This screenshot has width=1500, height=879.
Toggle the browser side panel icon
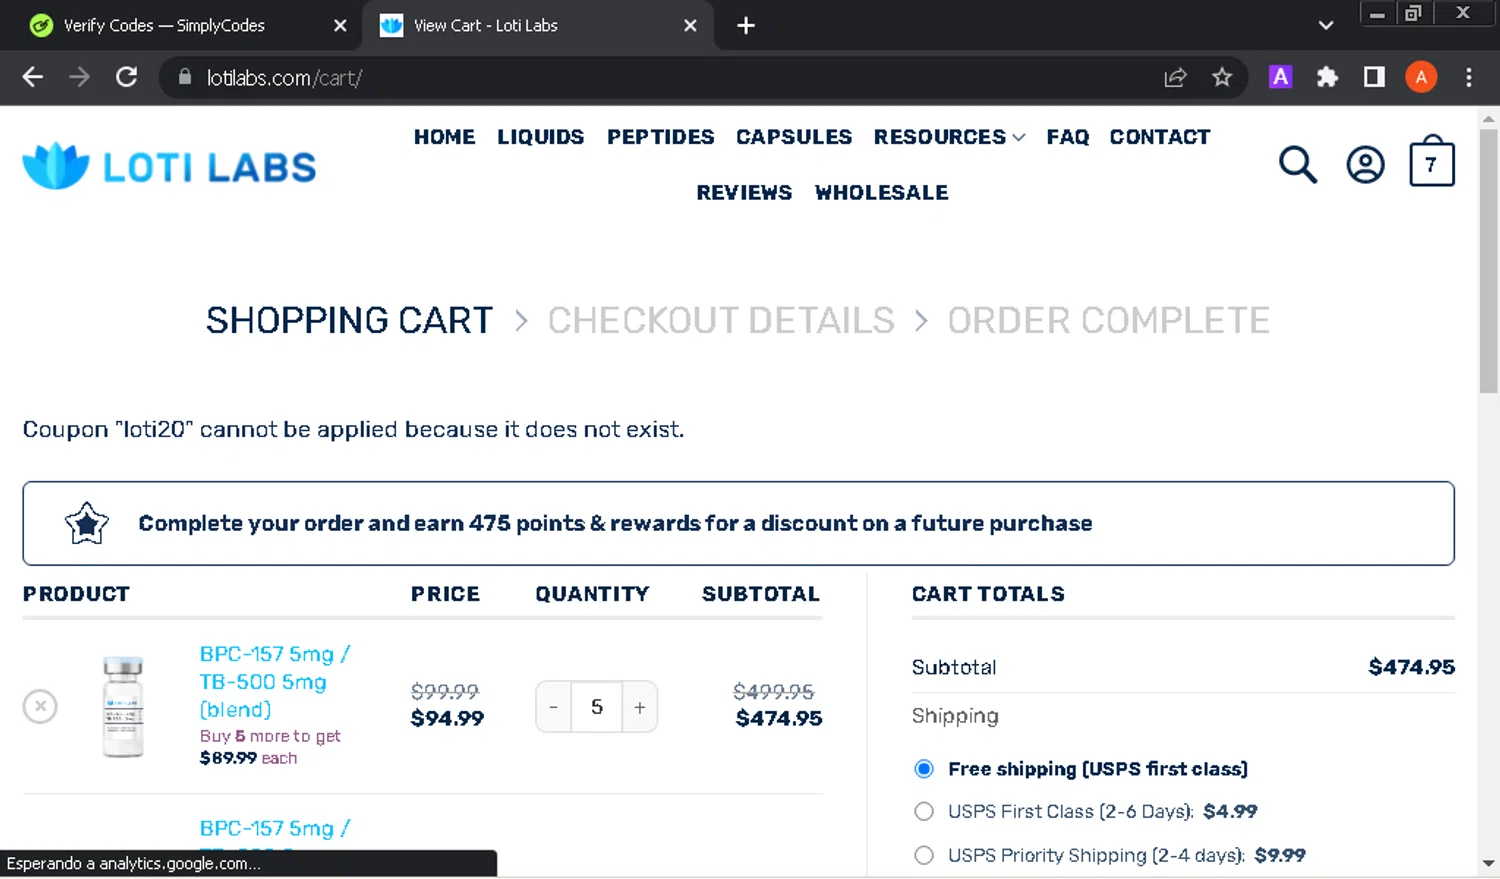pyautogui.click(x=1374, y=77)
